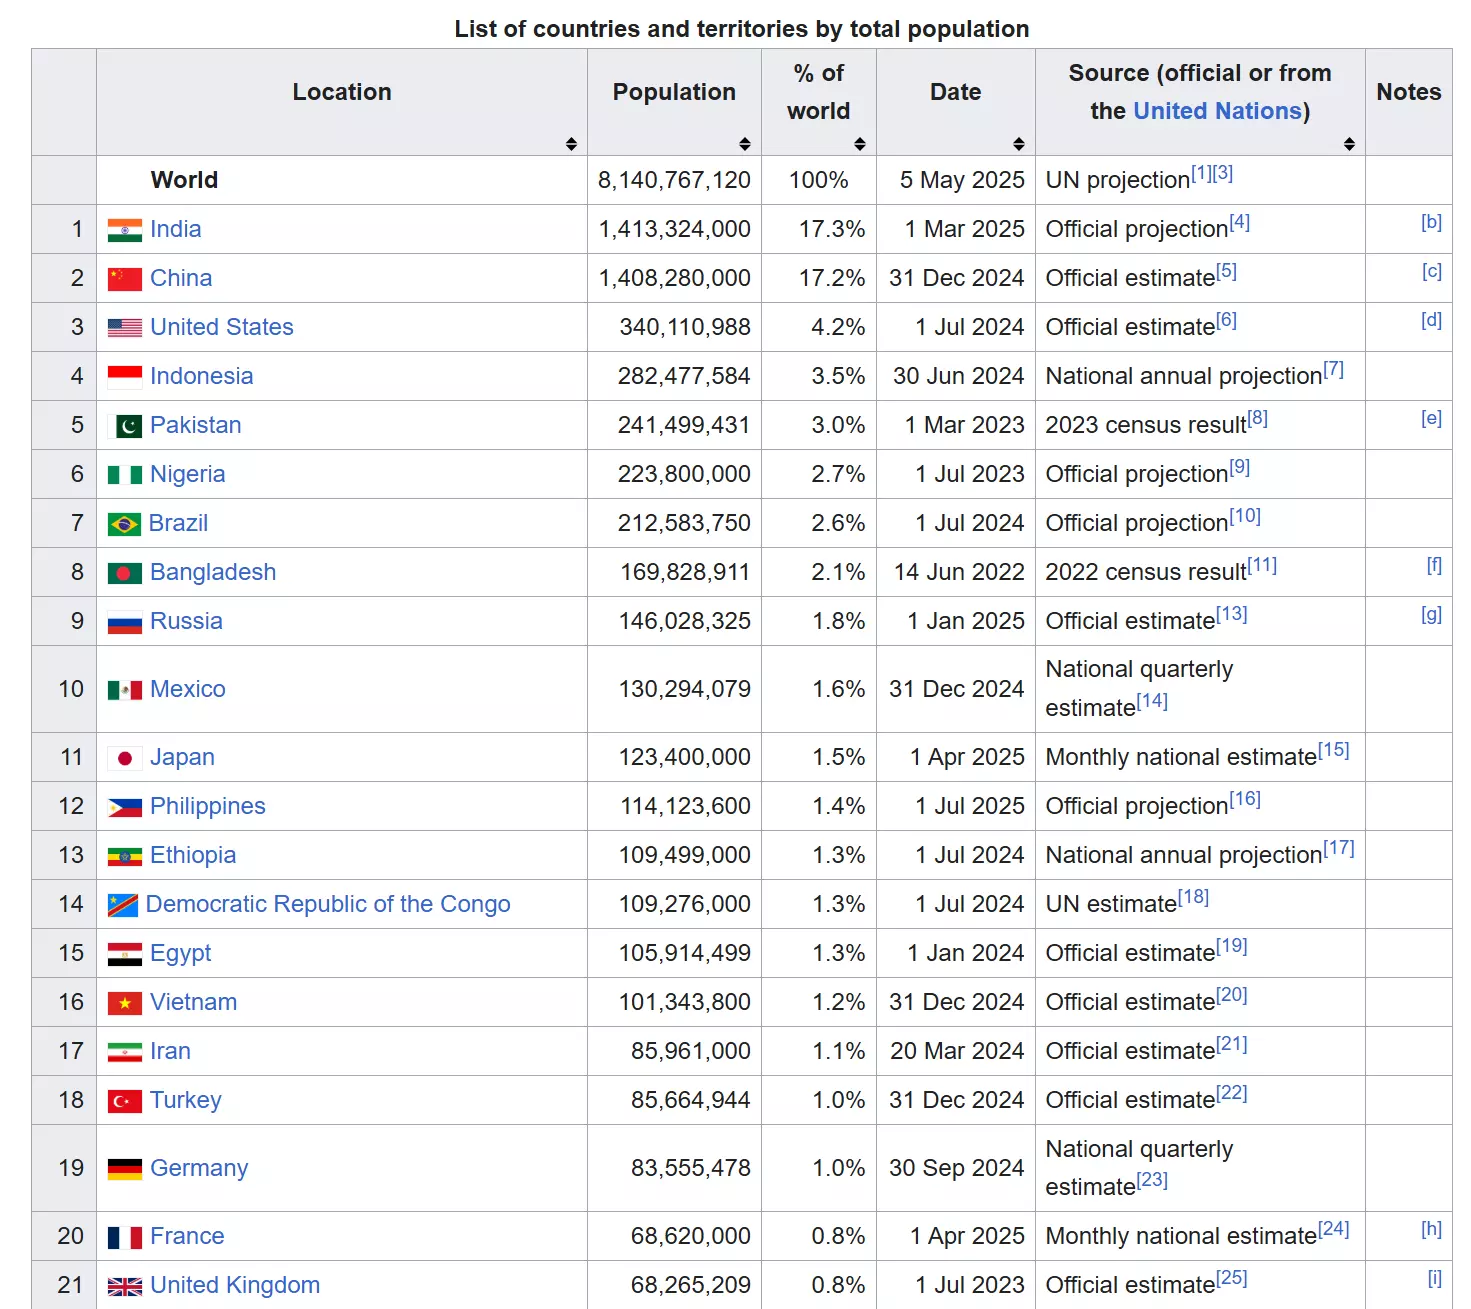Screen dimensions: 1471x1309
Task: Visit the Egypt country link
Action: coord(181,953)
